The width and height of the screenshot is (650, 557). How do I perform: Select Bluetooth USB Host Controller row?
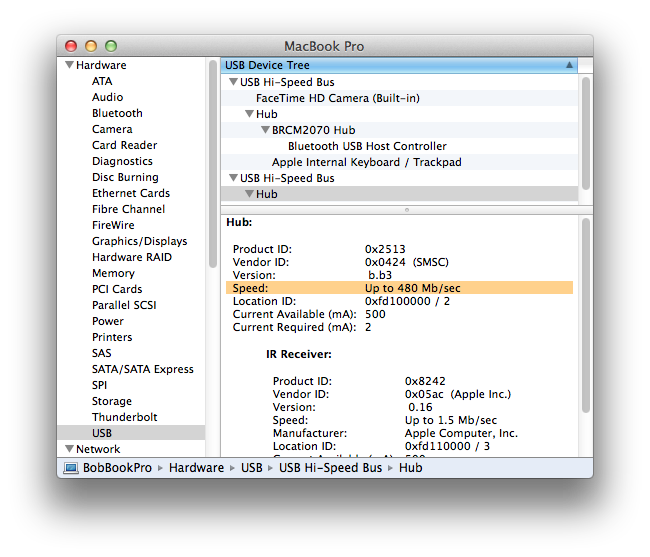(x=399, y=146)
